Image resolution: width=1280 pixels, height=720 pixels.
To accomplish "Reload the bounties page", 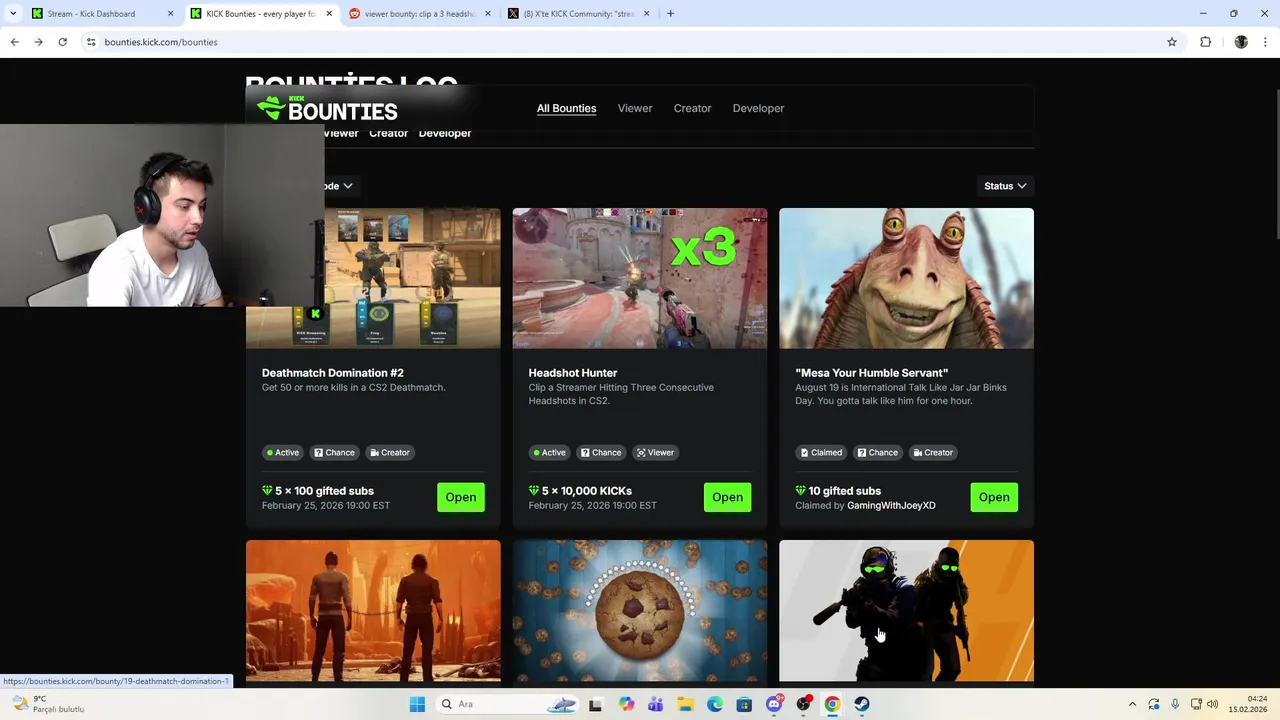I will (x=62, y=42).
